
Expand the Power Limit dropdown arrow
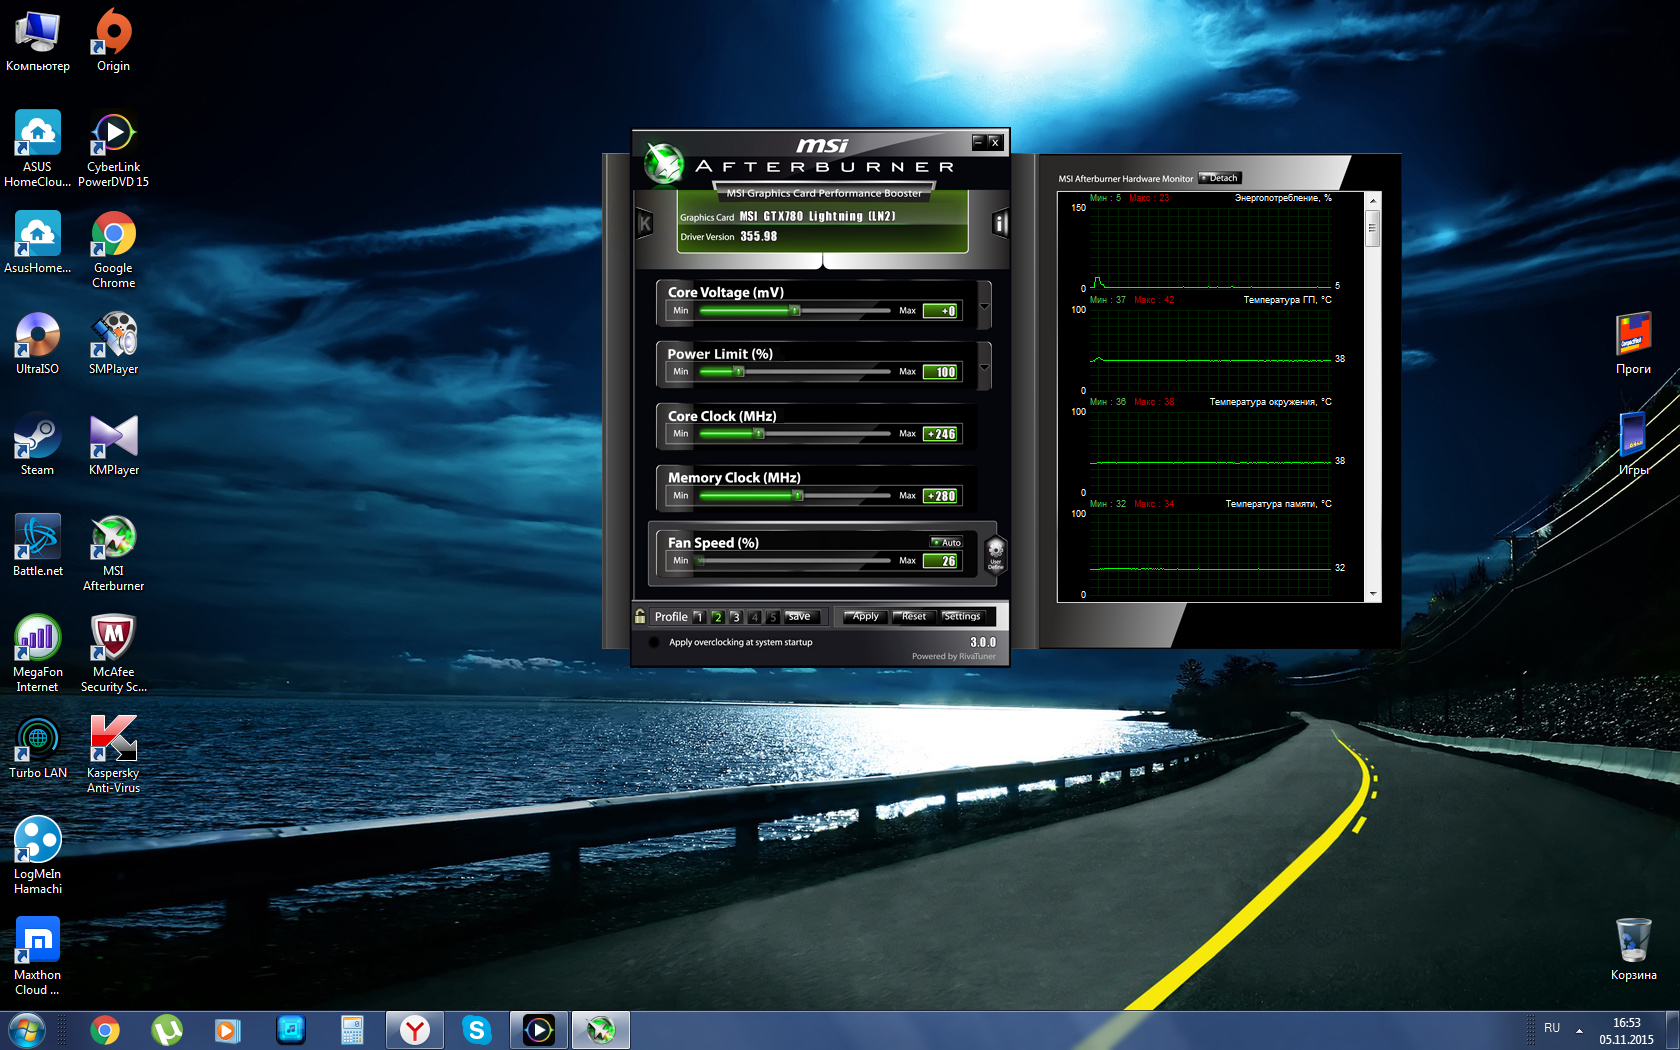pos(985,366)
